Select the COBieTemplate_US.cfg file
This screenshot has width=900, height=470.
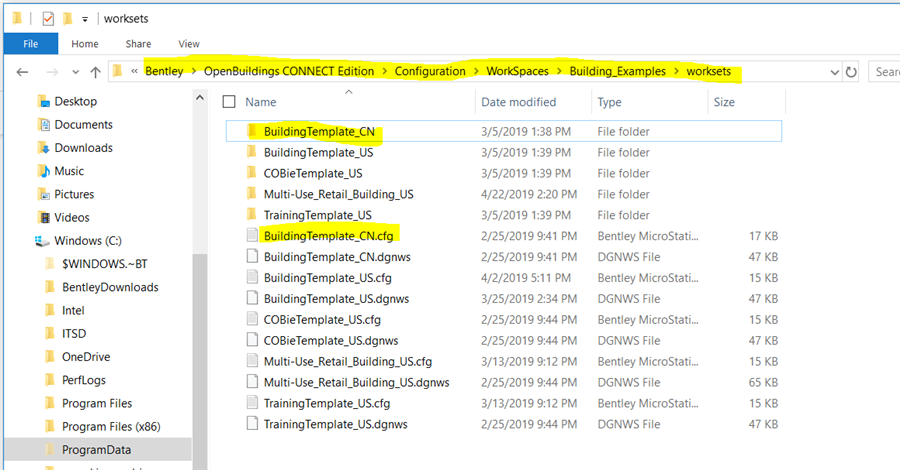coord(322,320)
